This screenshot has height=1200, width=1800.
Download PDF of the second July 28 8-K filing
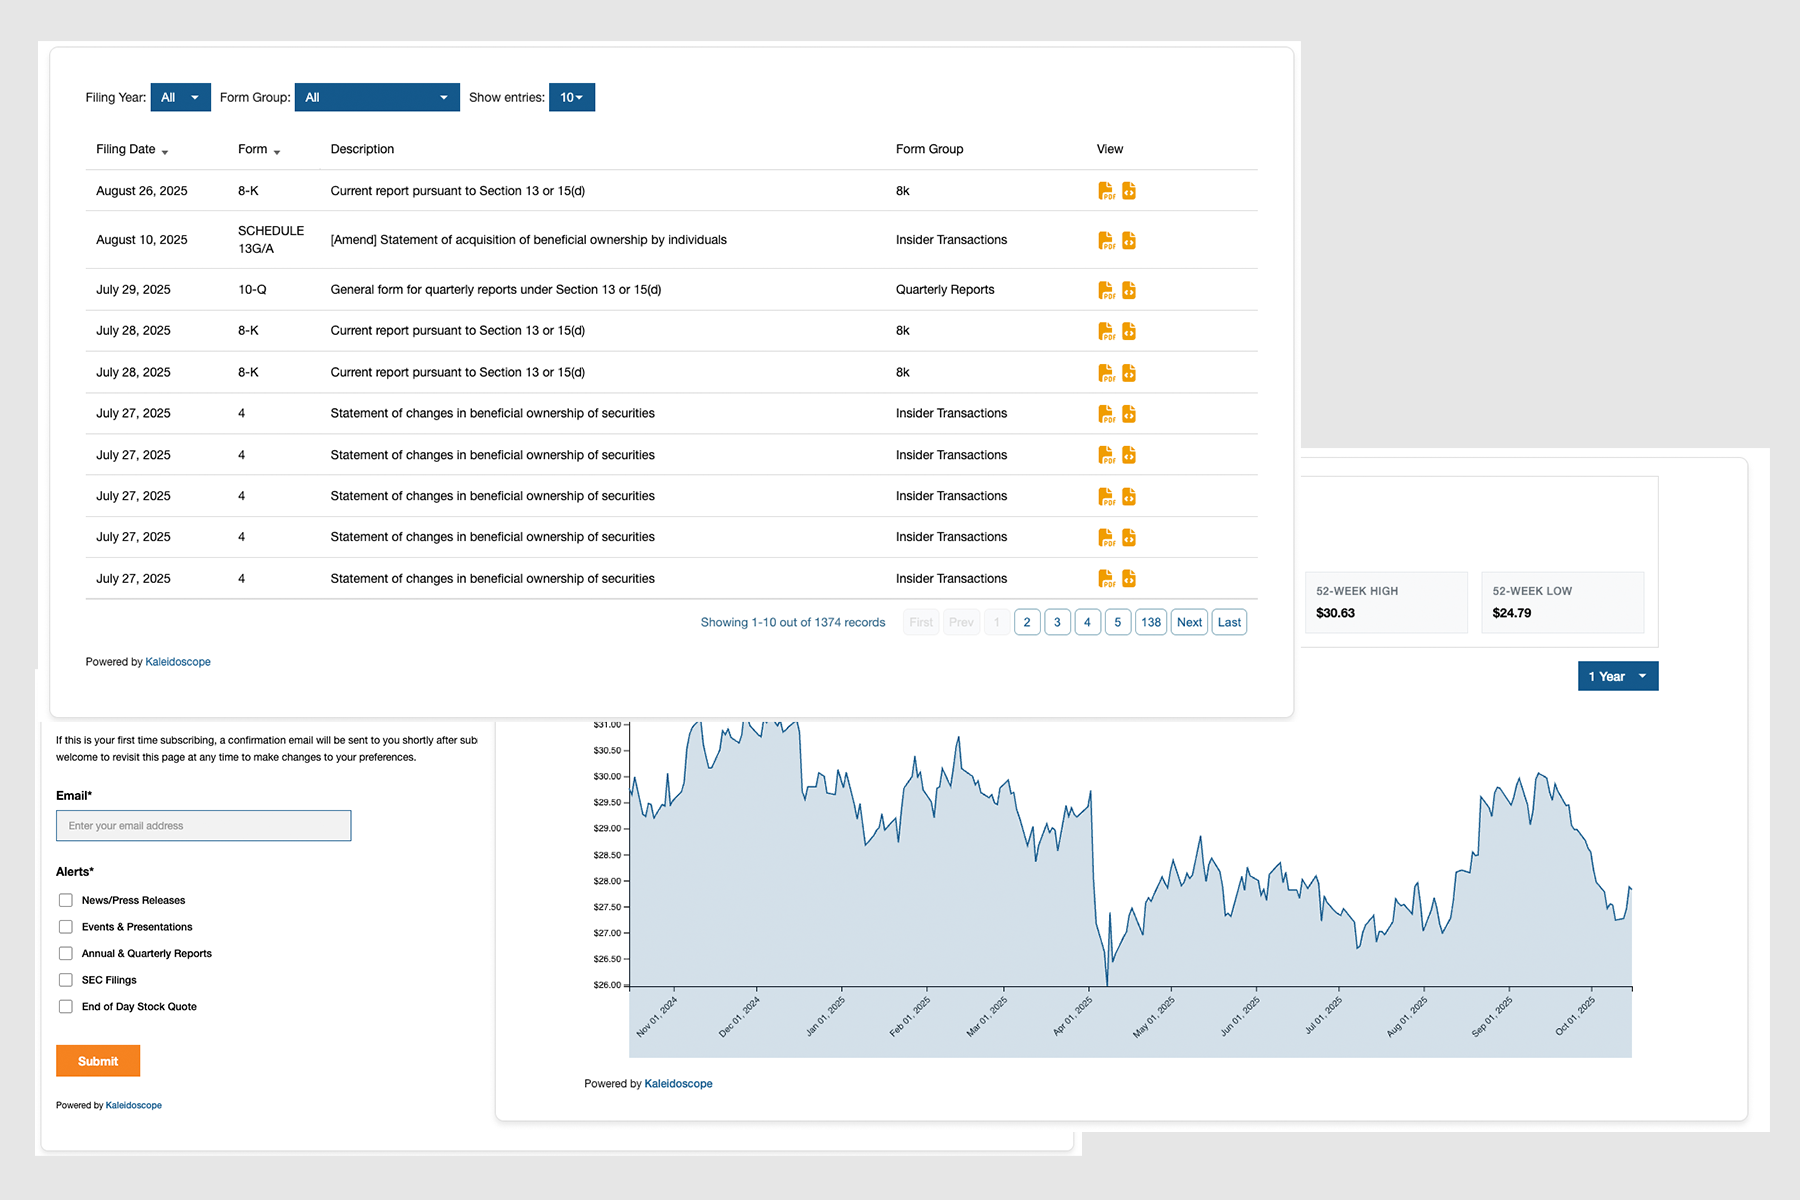(x=1107, y=372)
